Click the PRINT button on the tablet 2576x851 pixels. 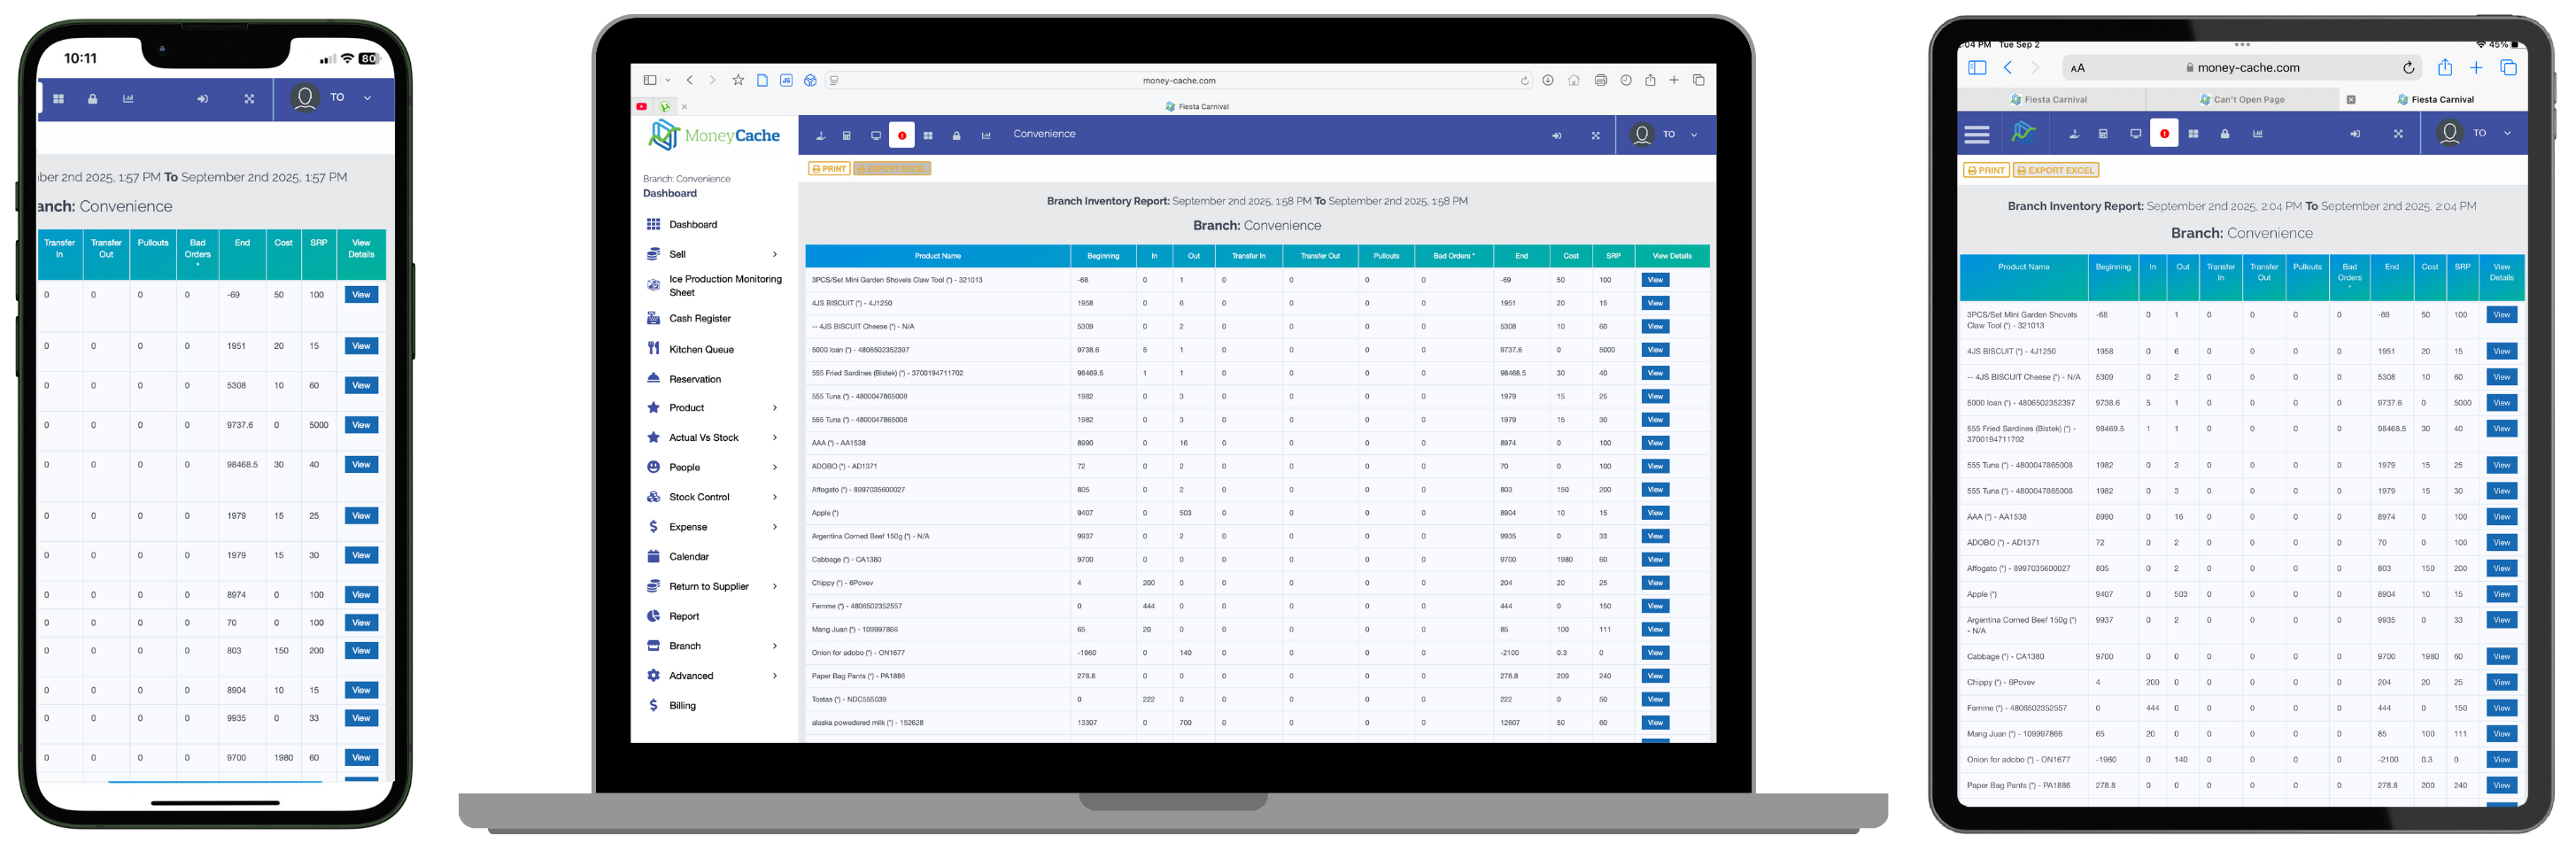pyautogui.click(x=1985, y=171)
